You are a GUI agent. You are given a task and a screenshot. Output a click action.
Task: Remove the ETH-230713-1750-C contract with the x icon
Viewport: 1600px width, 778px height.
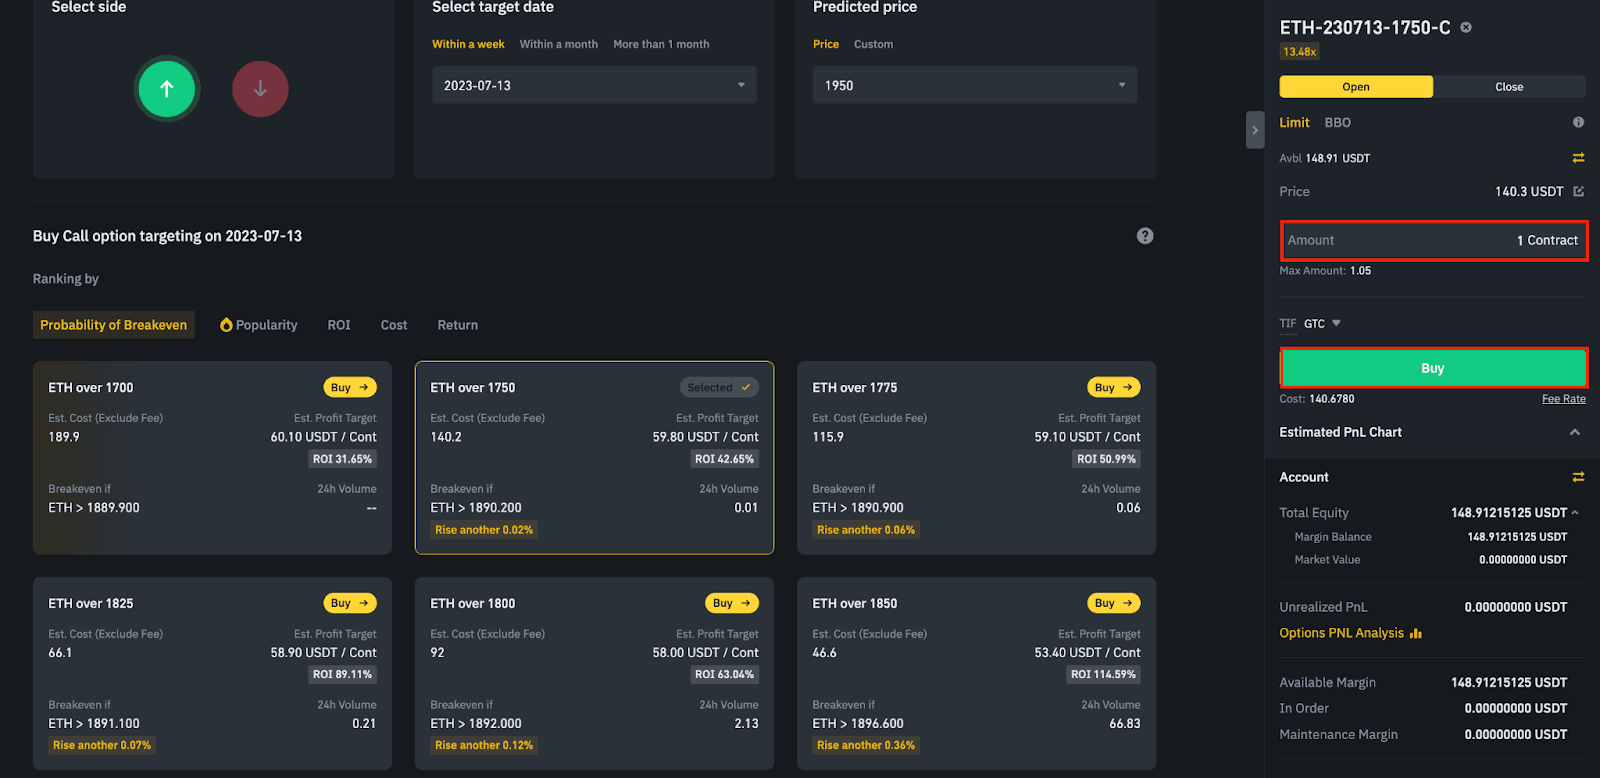pyautogui.click(x=1466, y=28)
